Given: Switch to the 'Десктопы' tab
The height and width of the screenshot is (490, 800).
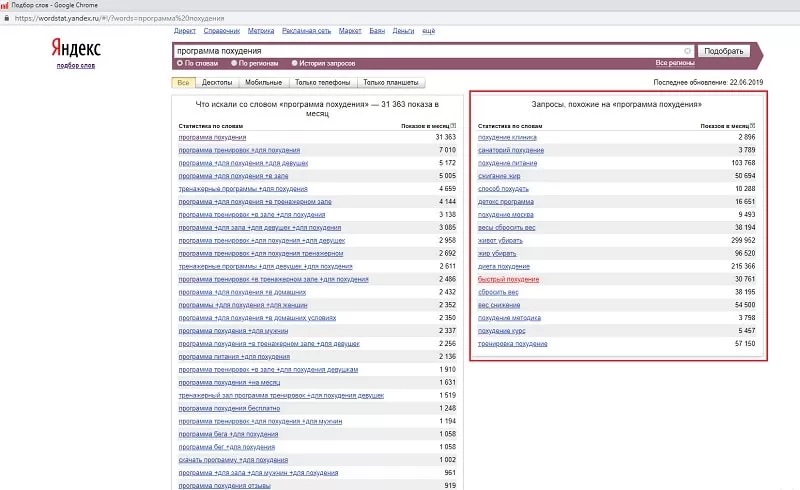Looking at the screenshot, I should click(x=217, y=82).
